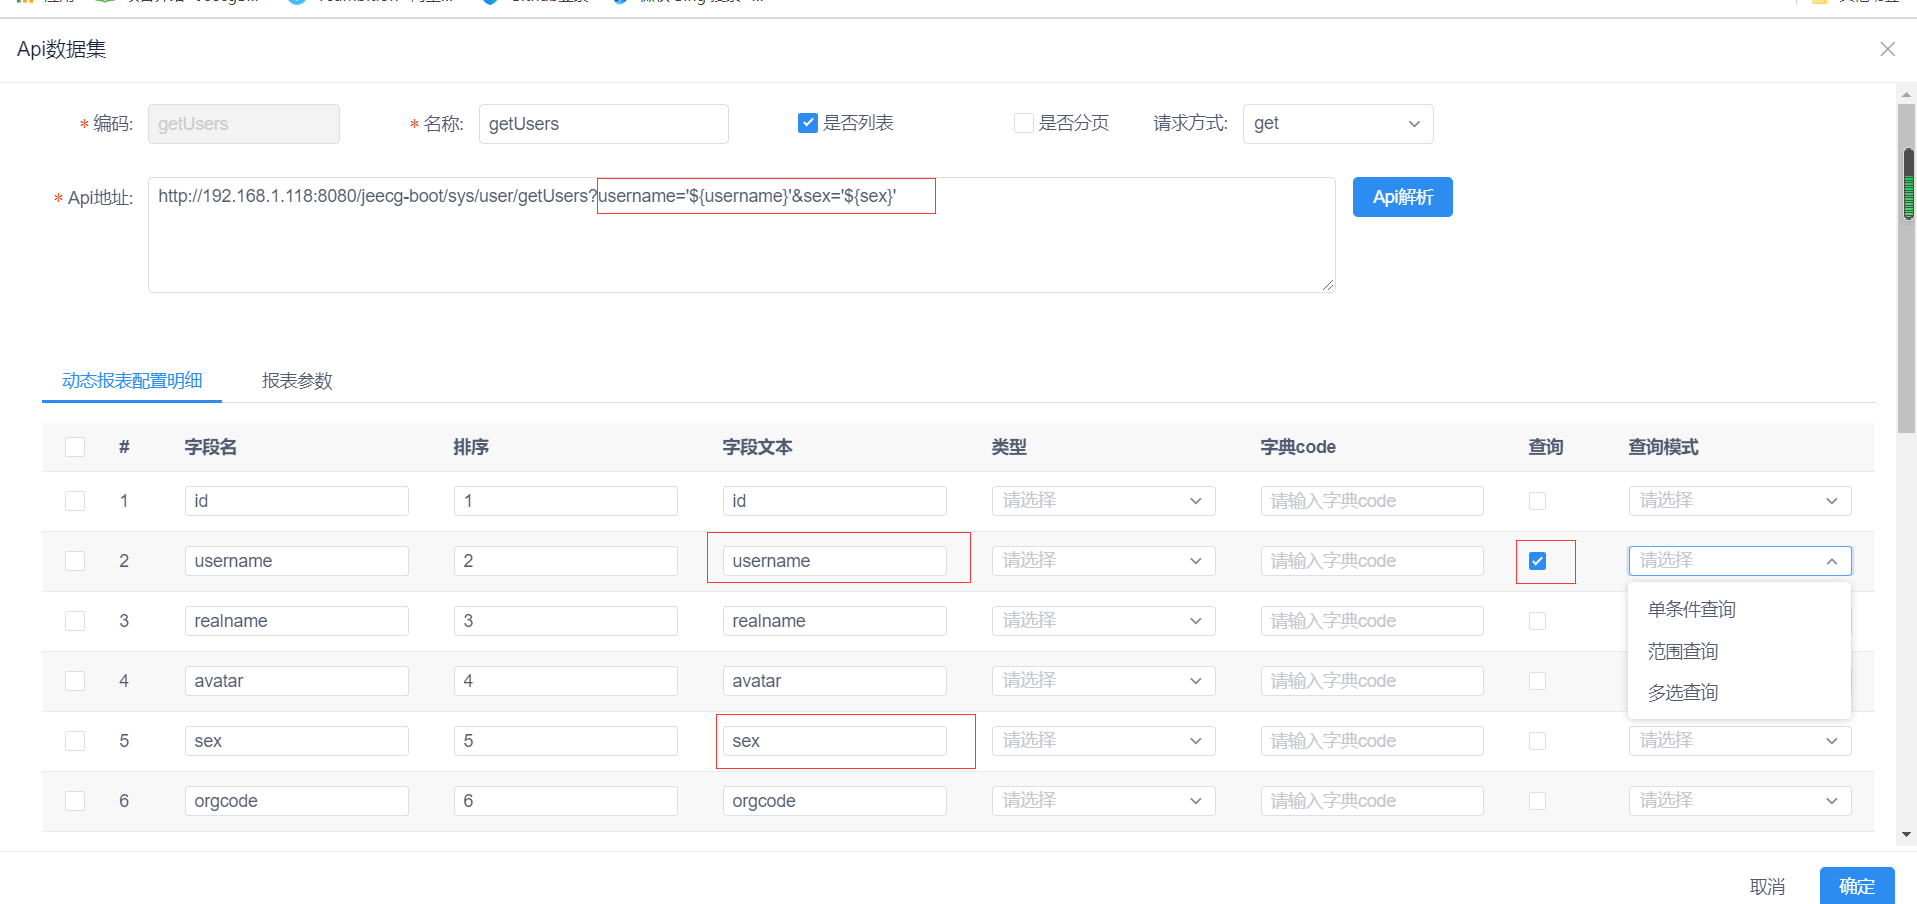The width and height of the screenshot is (1917, 904).
Task: Click the 确定 confirm button
Action: (x=1857, y=886)
